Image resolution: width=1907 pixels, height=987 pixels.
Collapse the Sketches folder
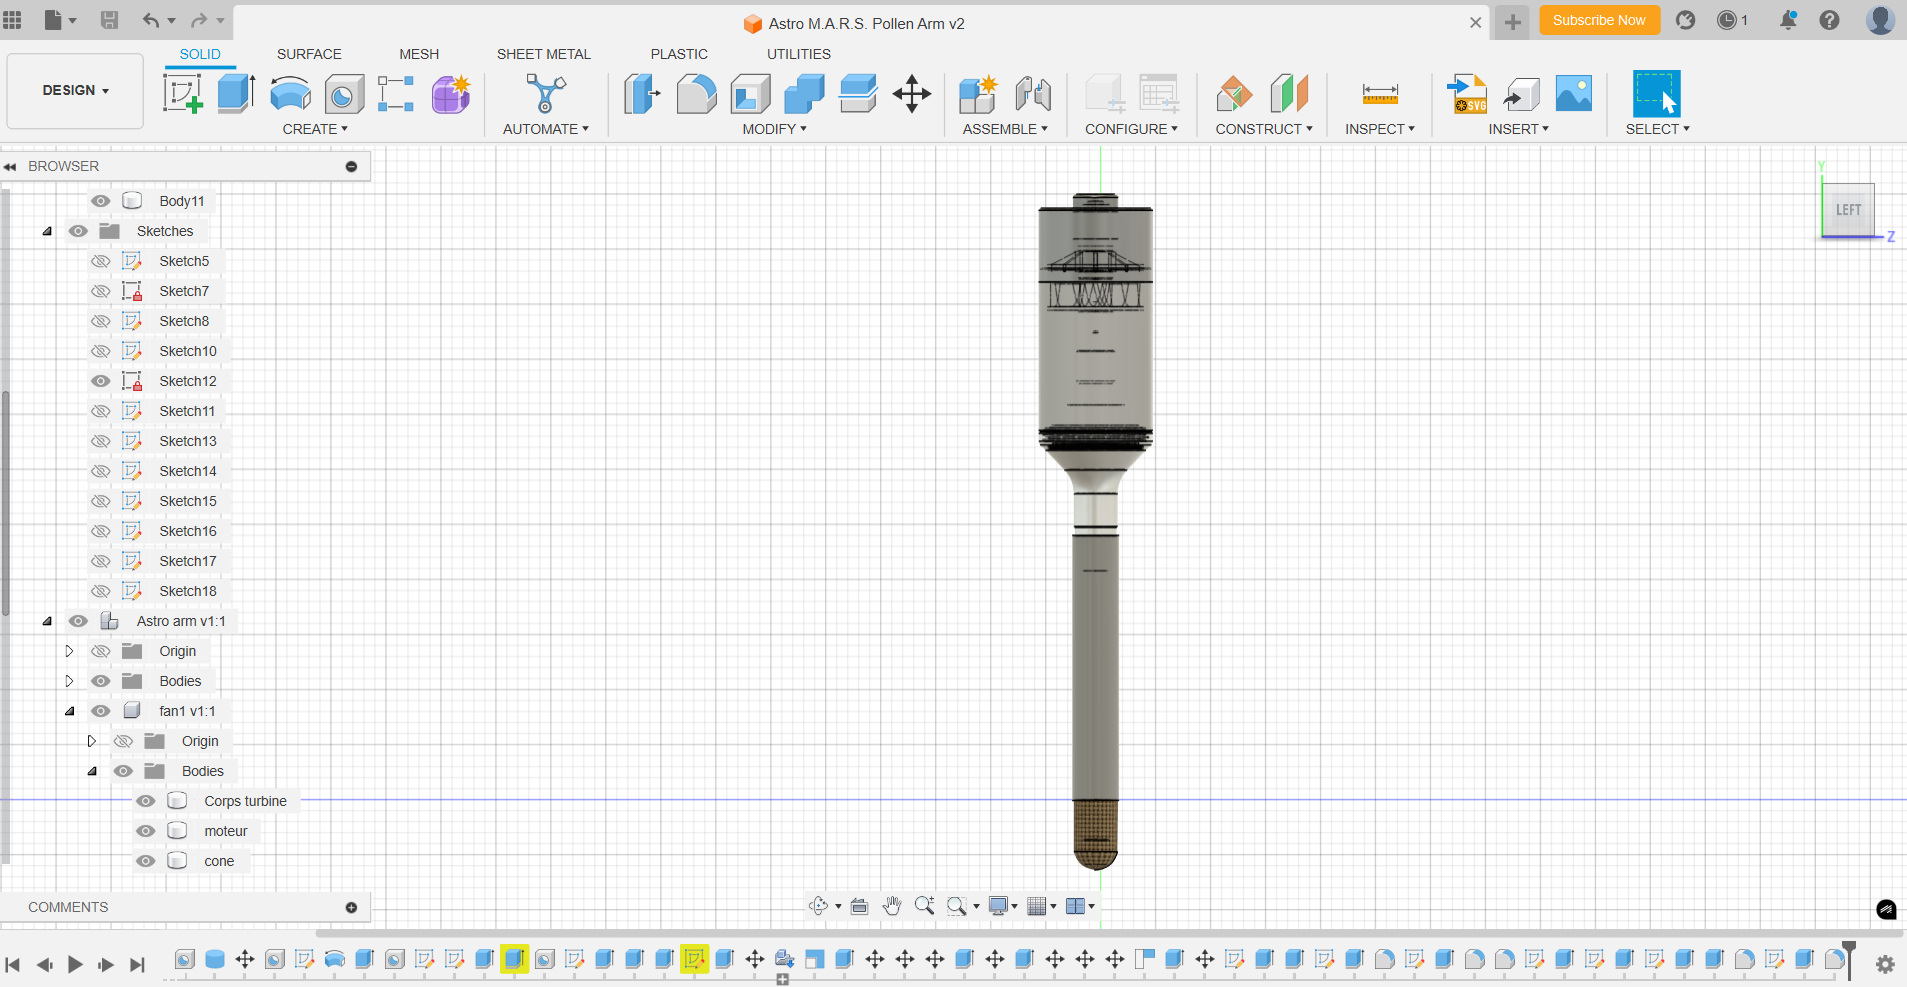47,231
